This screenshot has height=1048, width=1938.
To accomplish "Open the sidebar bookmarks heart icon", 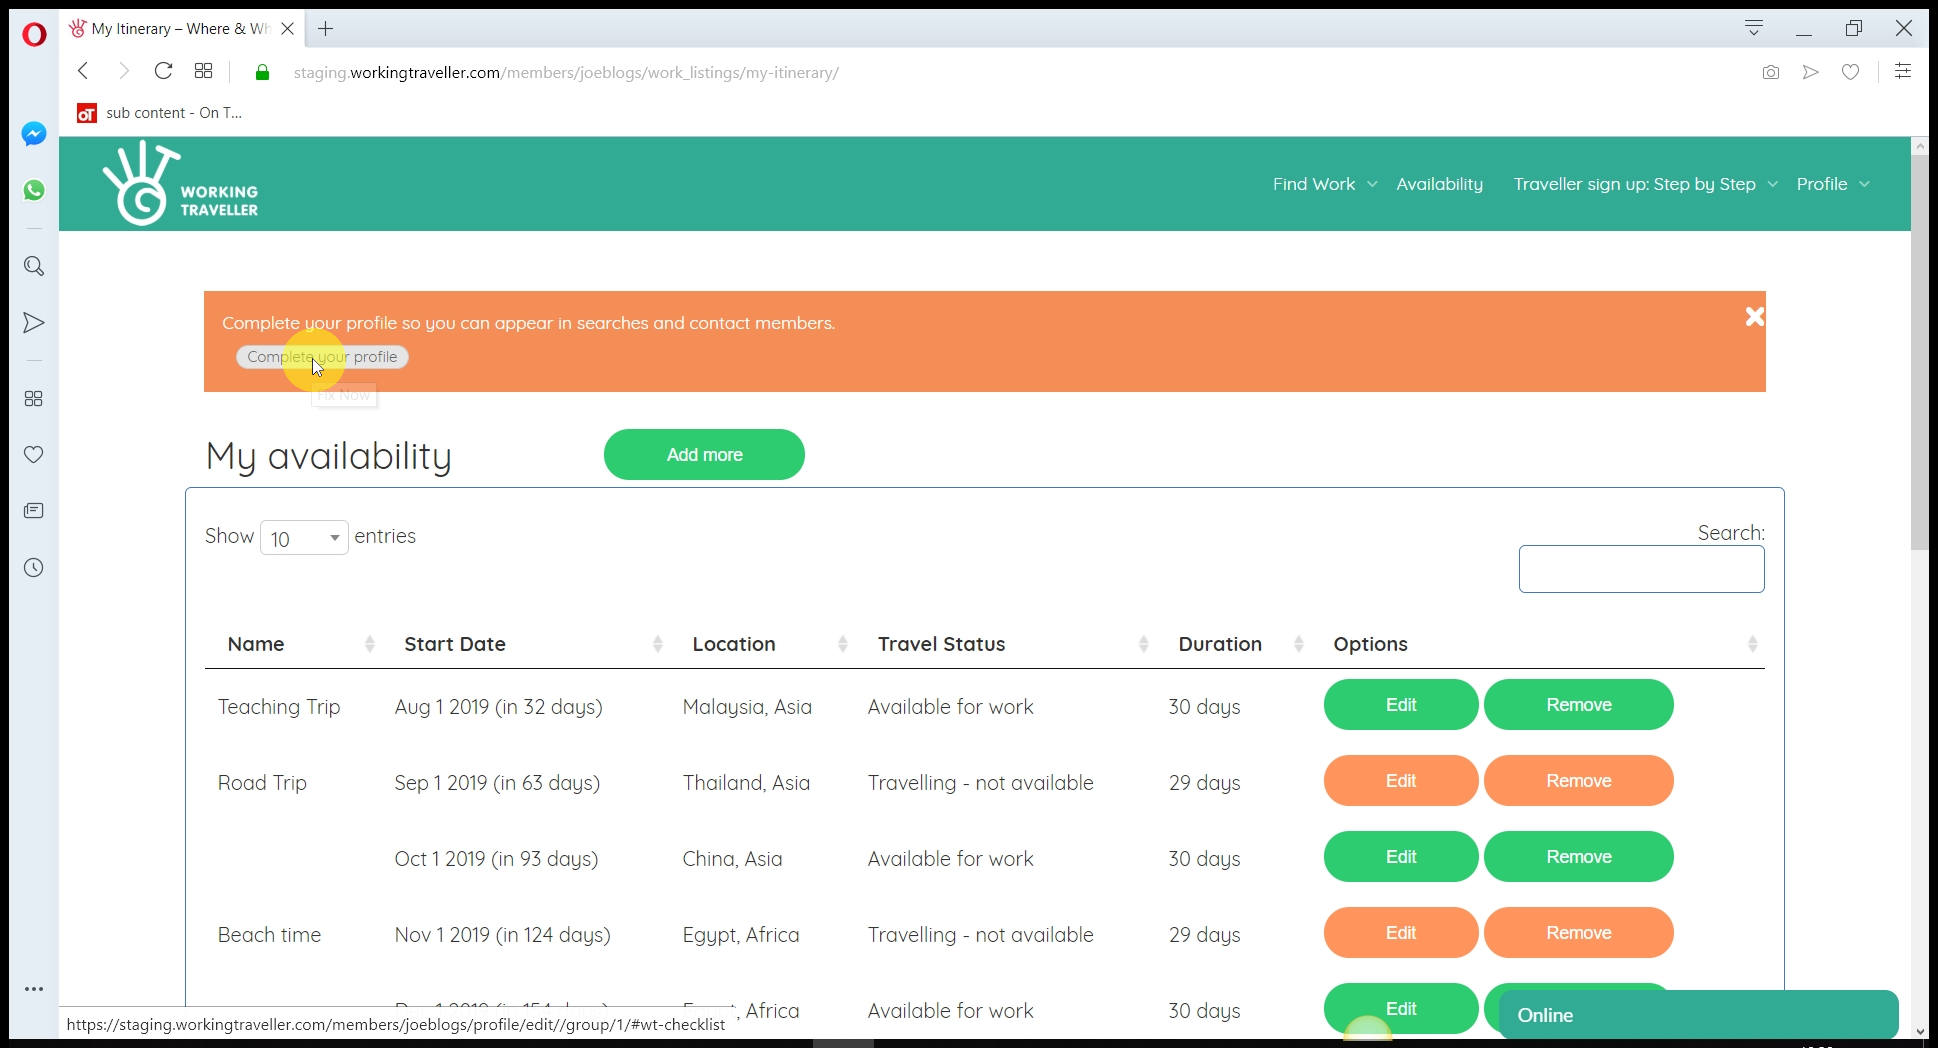I will pos(34,455).
